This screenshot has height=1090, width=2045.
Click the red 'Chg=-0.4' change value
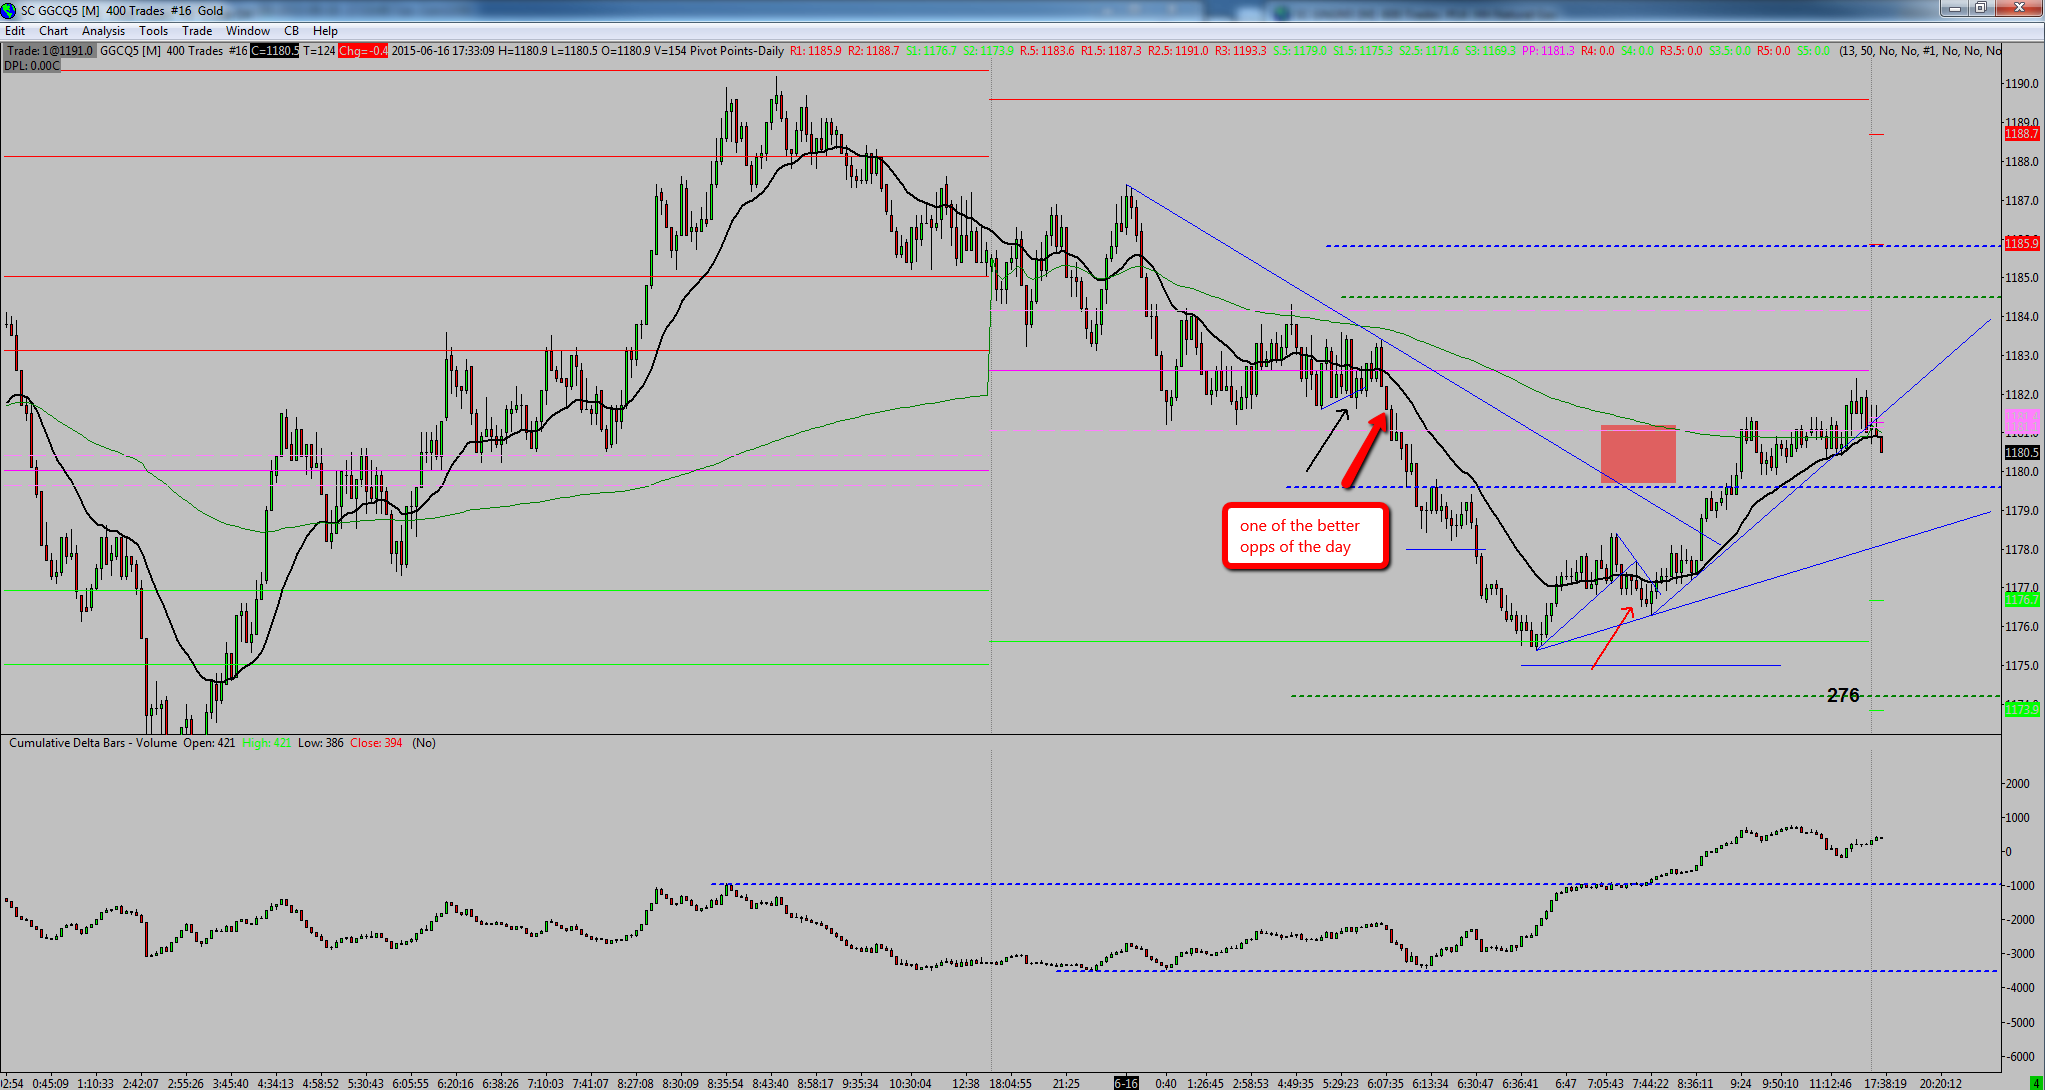[x=362, y=51]
